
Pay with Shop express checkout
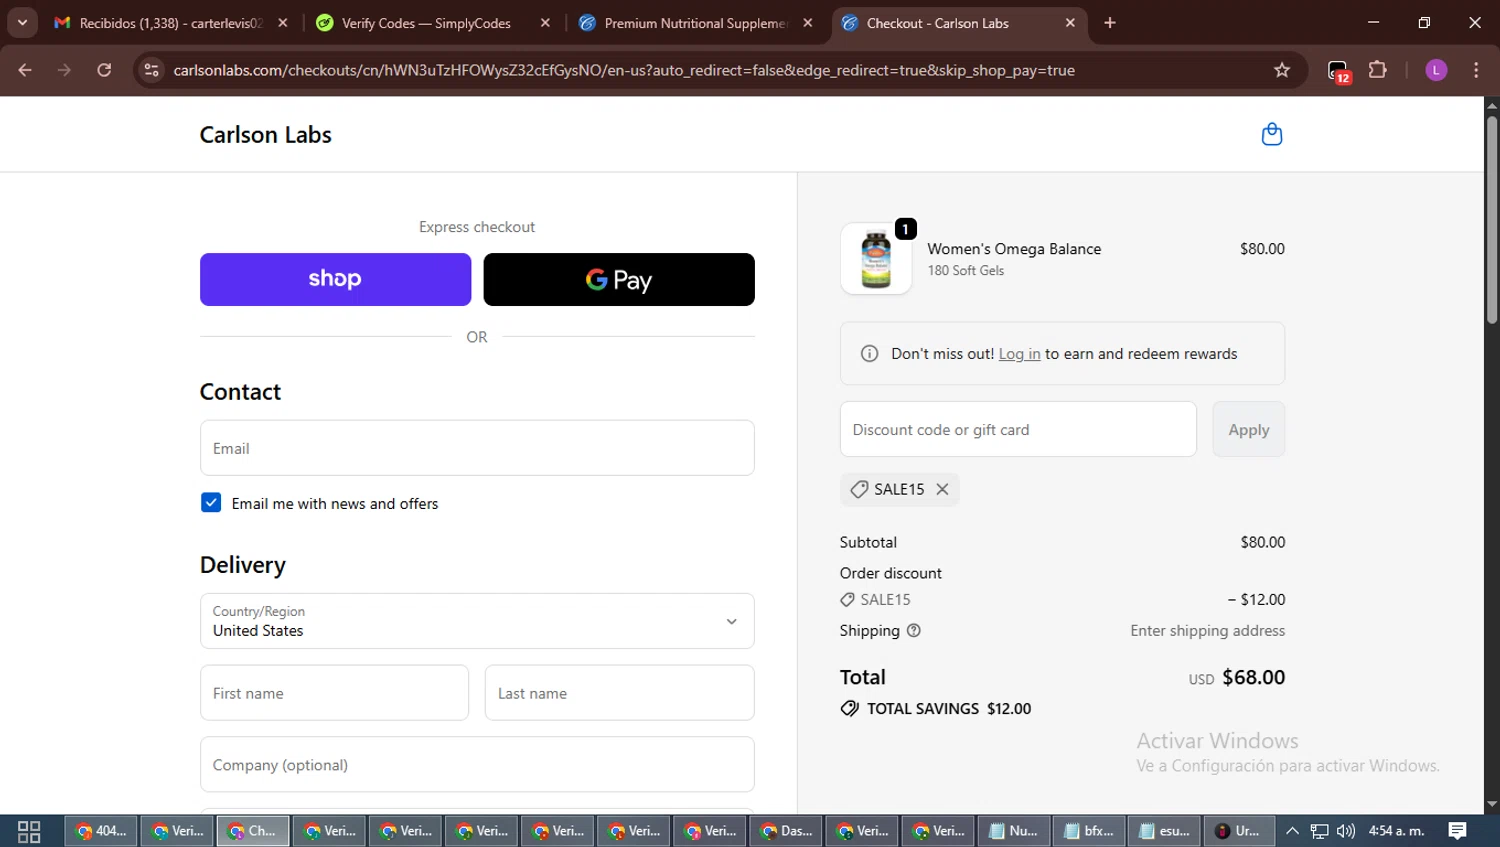tap(335, 279)
